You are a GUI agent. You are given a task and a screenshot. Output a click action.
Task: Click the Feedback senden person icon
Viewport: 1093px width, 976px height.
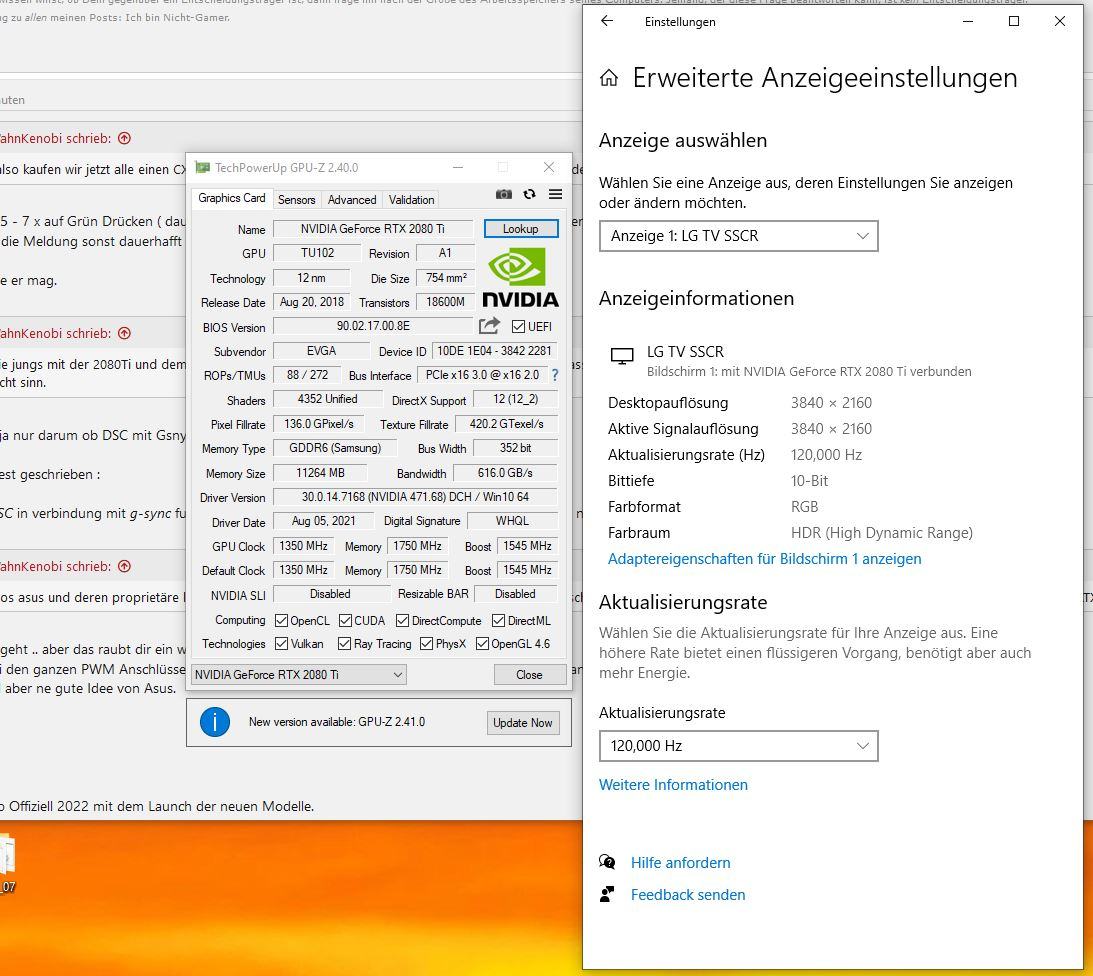[607, 894]
